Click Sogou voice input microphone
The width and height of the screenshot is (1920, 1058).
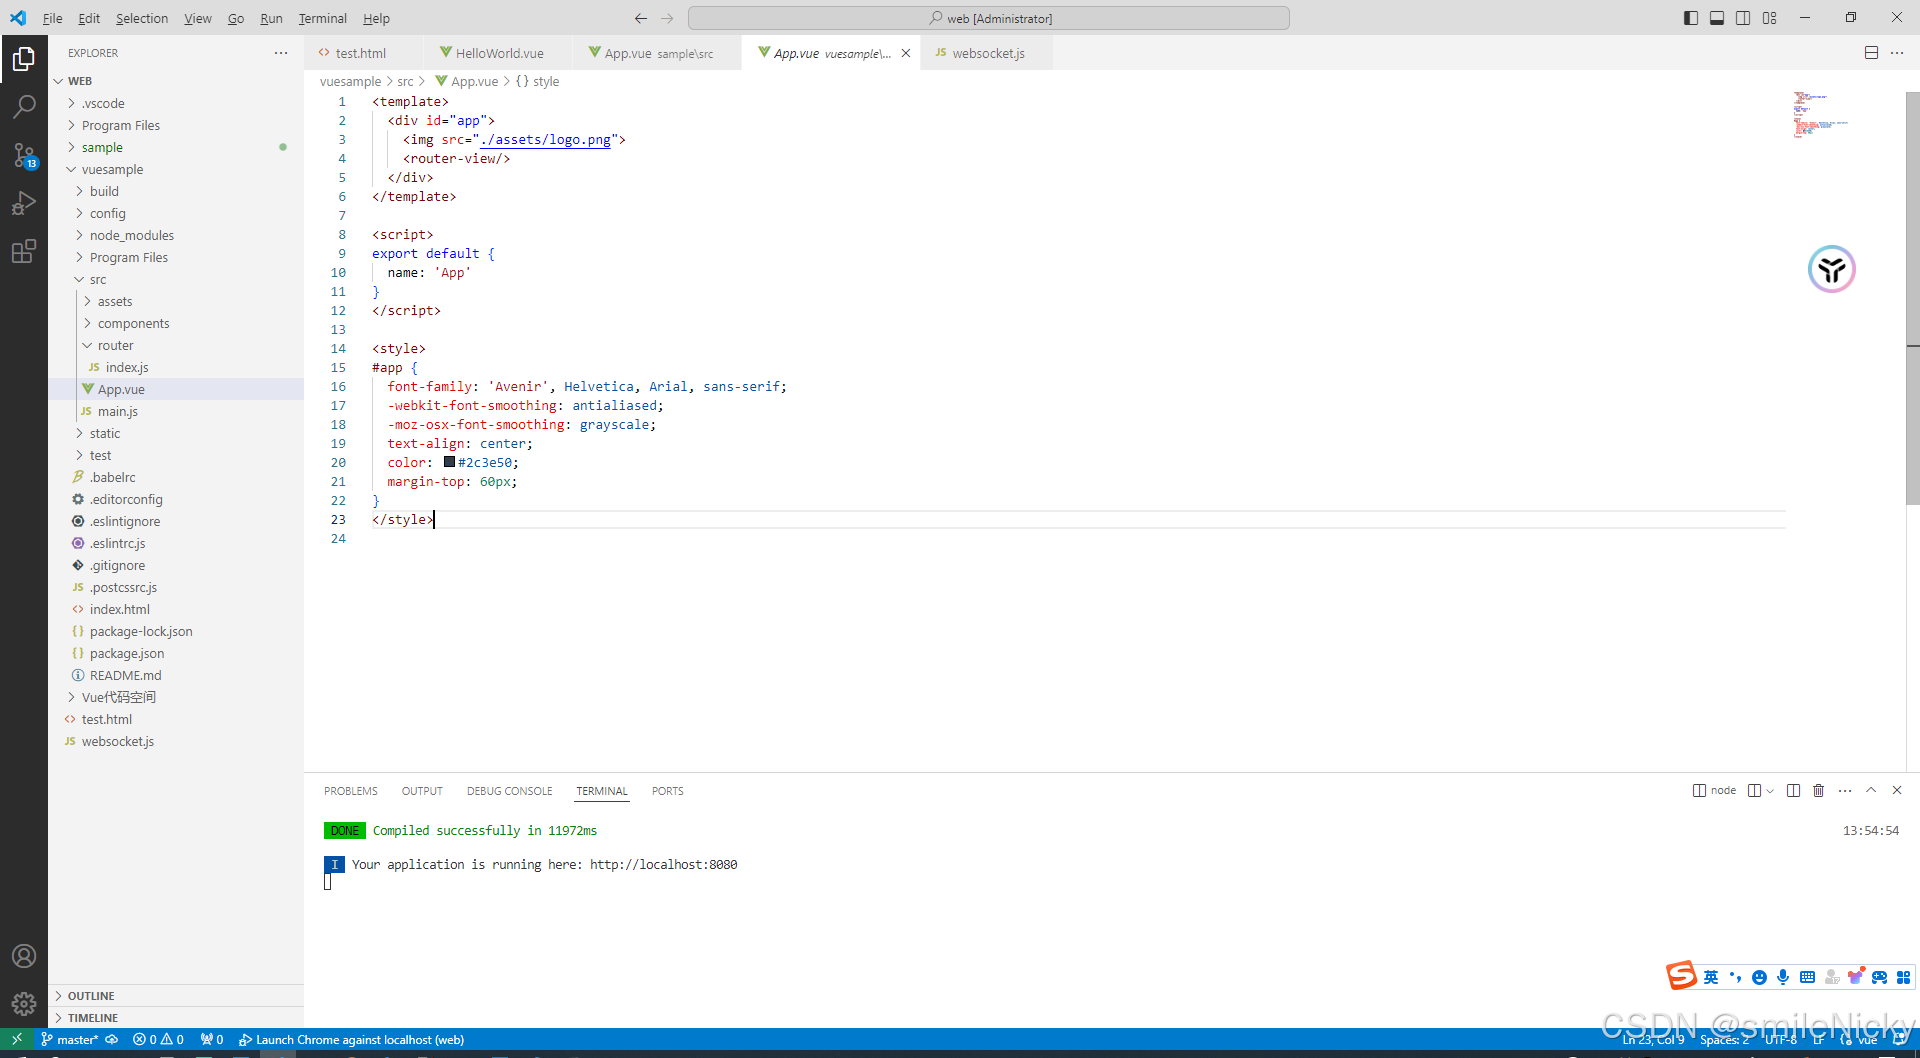point(1783,977)
